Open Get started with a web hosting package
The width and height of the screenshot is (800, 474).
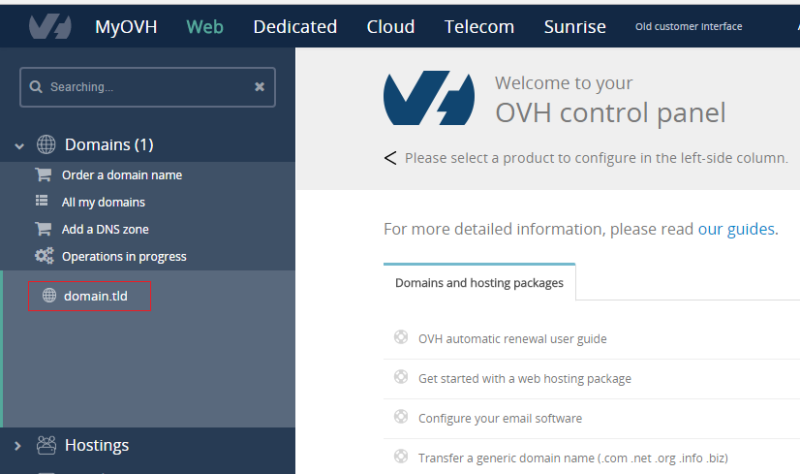(x=524, y=378)
